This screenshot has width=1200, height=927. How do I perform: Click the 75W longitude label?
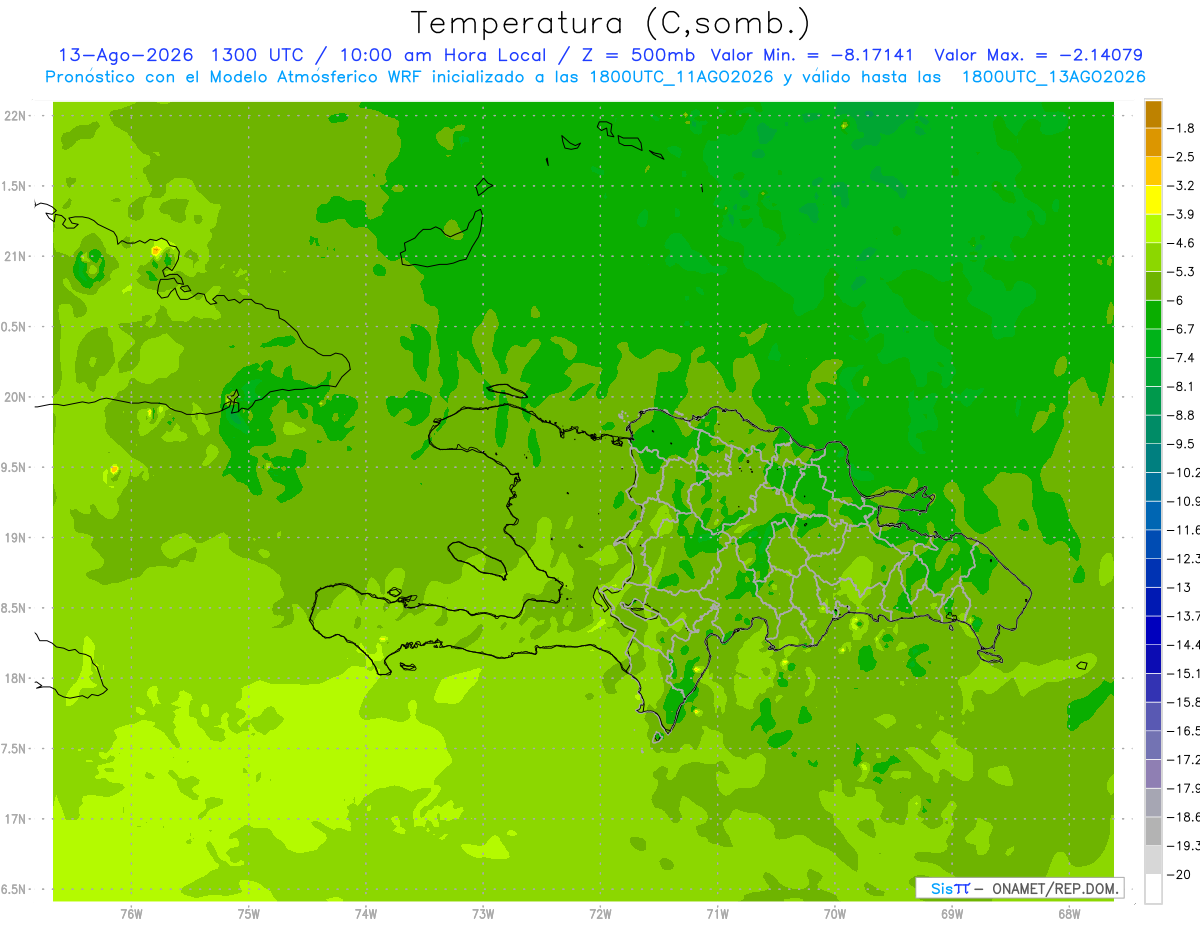249,913
